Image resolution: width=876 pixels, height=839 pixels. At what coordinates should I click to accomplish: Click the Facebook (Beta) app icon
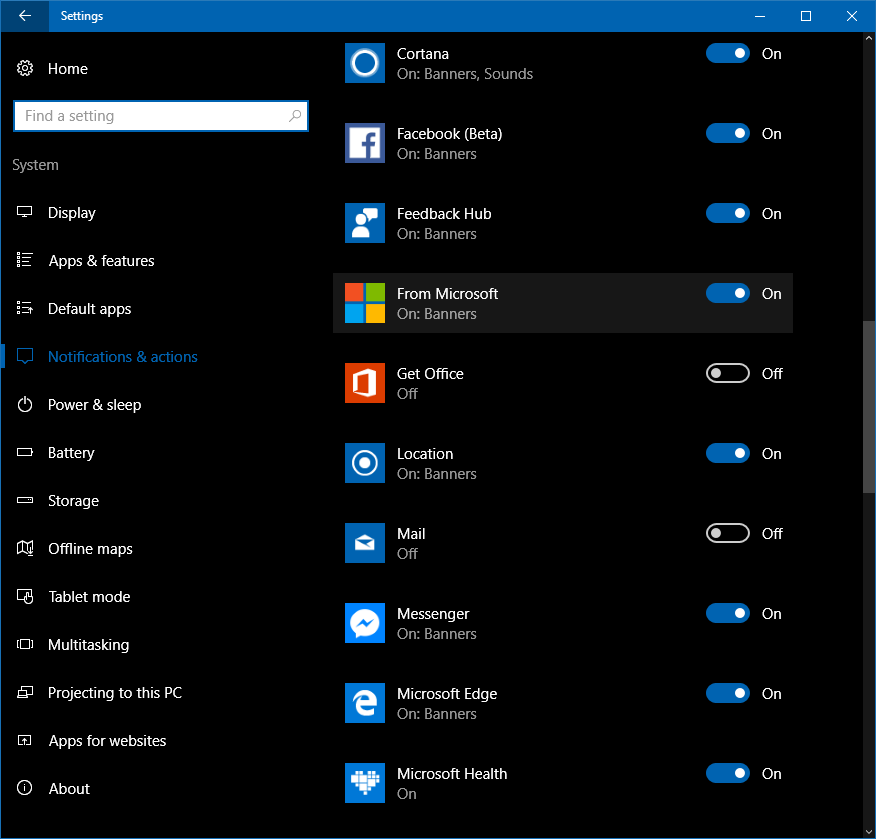pos(365,143)
